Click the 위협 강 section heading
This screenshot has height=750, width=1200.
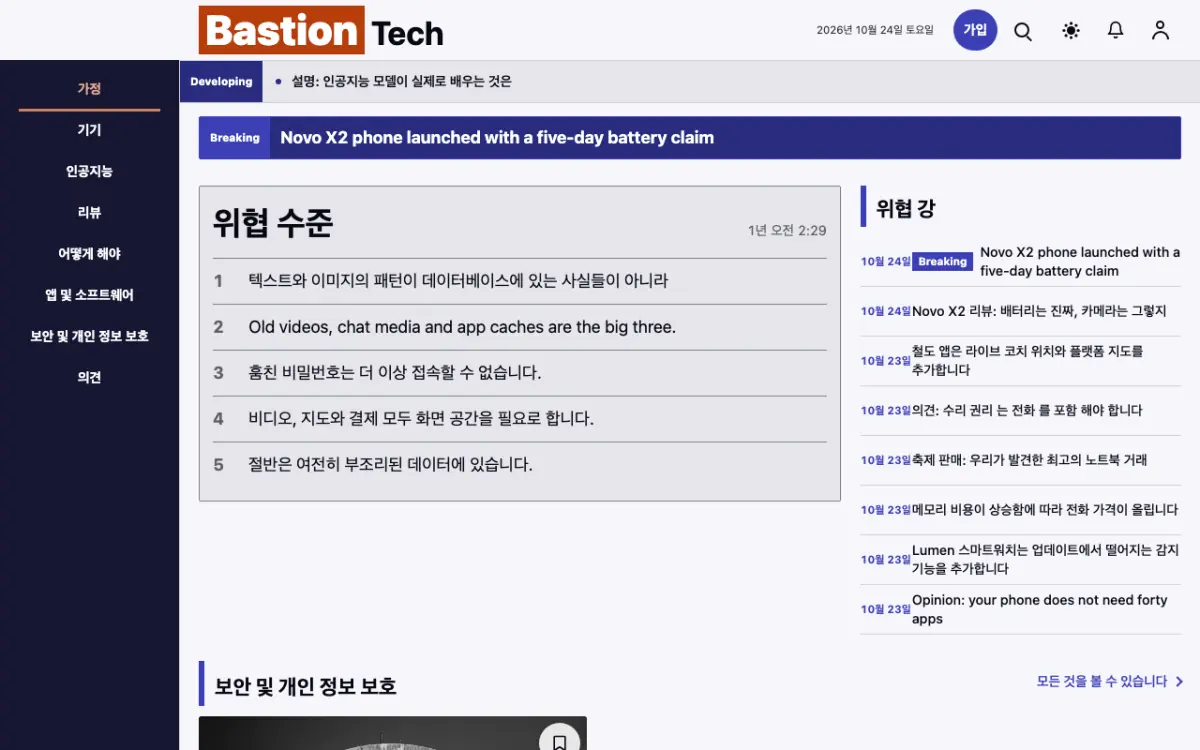(906, 208)
